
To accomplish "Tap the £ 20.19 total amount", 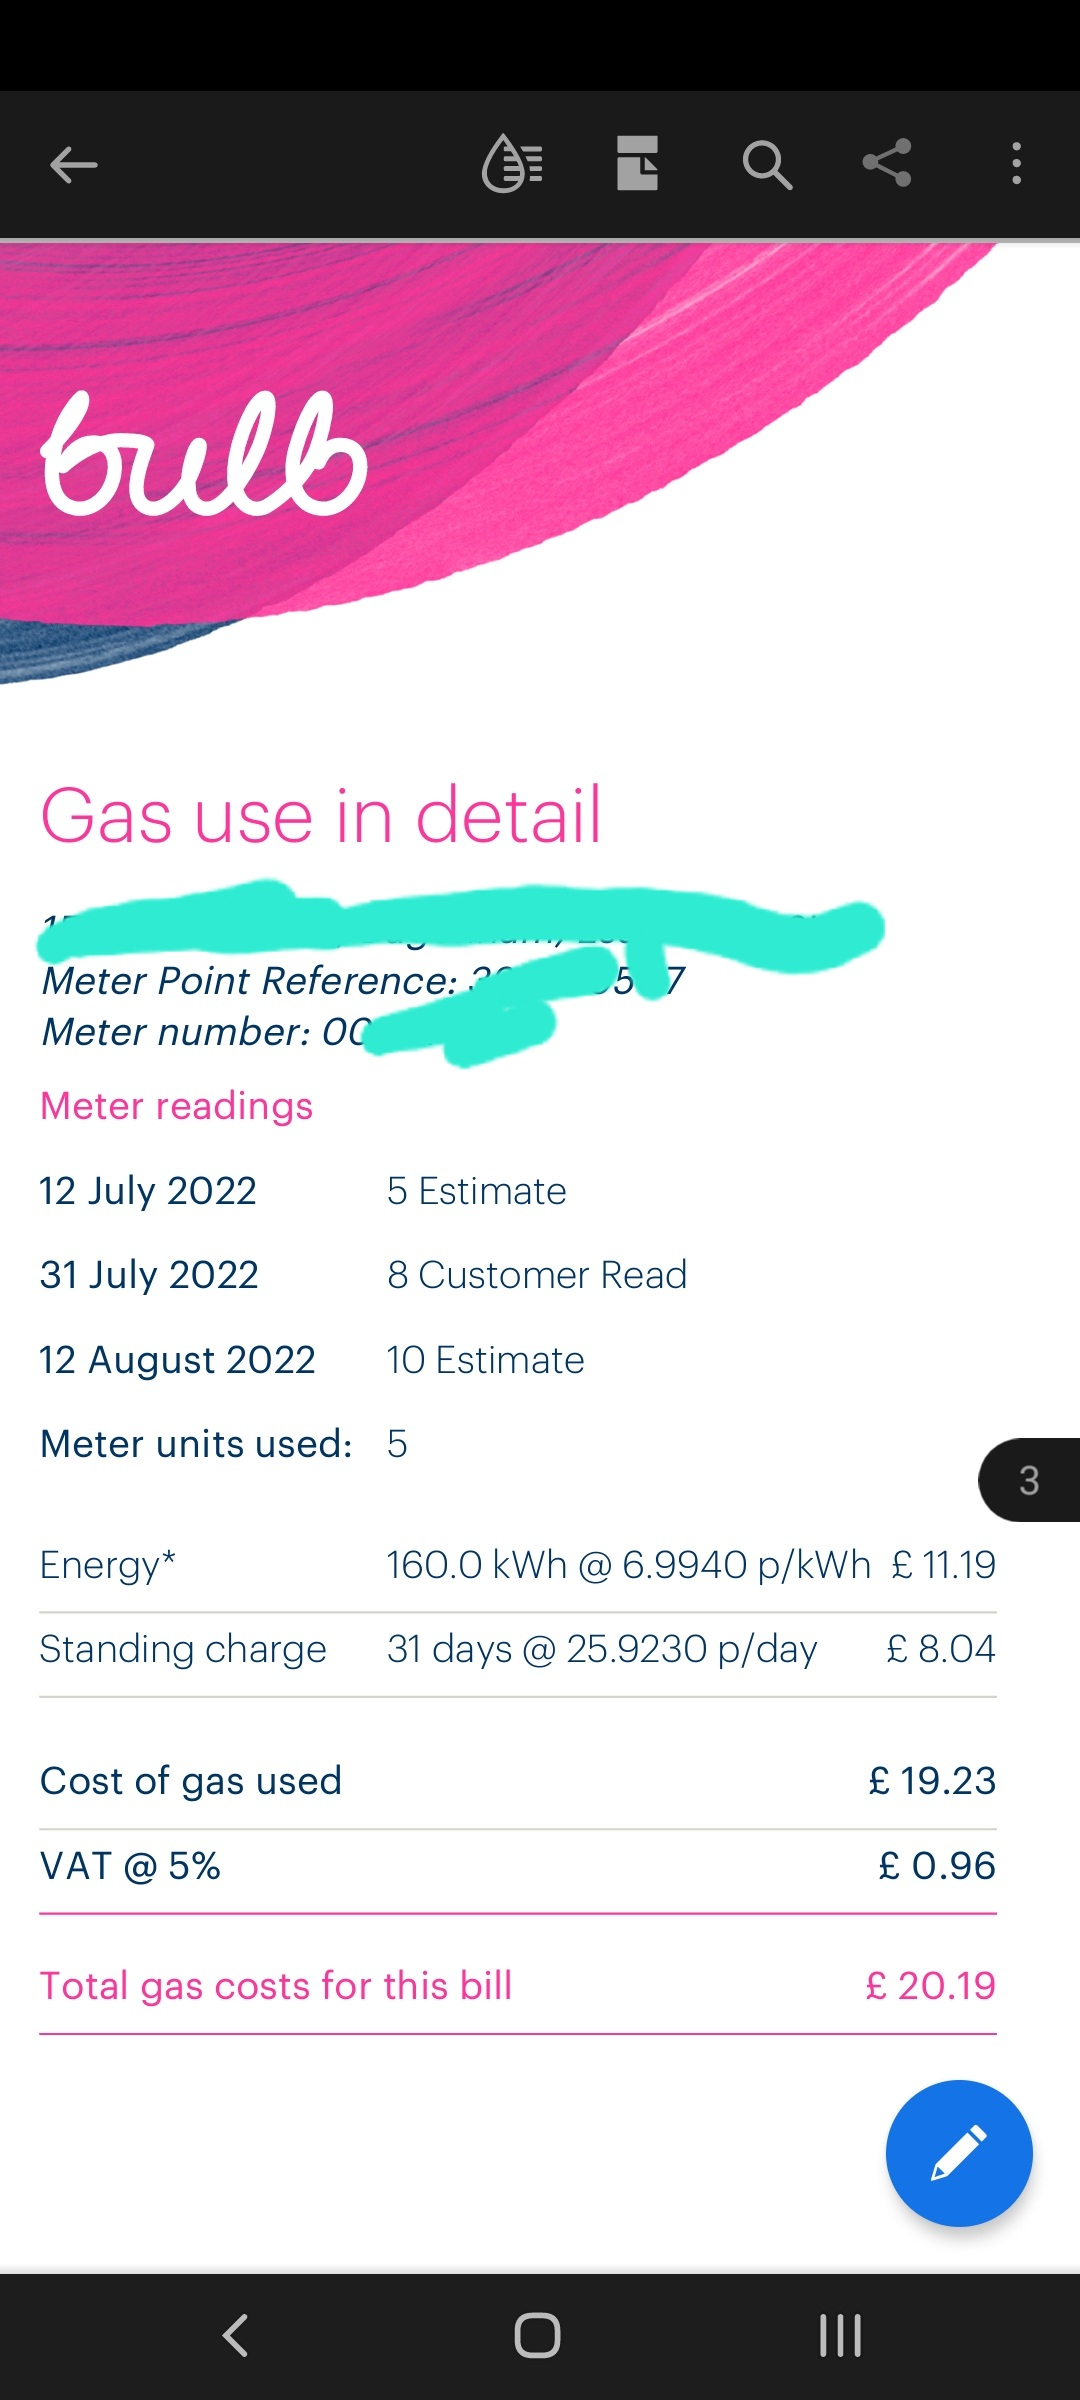I will click(930, 1985).
